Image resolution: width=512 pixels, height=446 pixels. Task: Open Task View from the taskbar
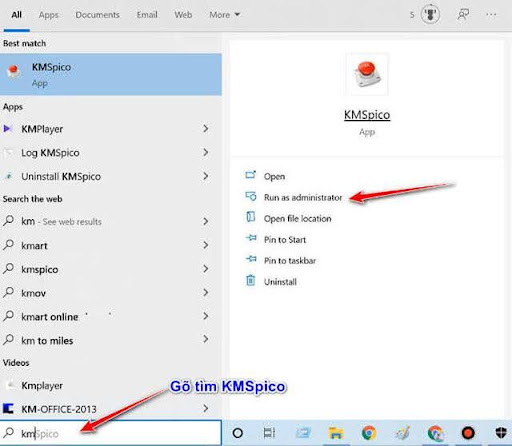click(x=269, y=433)
